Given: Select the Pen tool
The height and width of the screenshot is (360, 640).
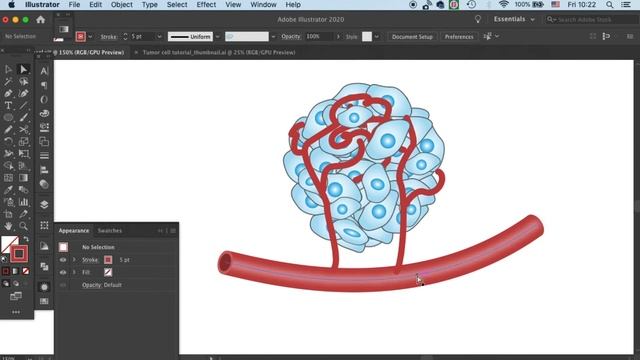Looking at the screenshot, I should [8, 93].
